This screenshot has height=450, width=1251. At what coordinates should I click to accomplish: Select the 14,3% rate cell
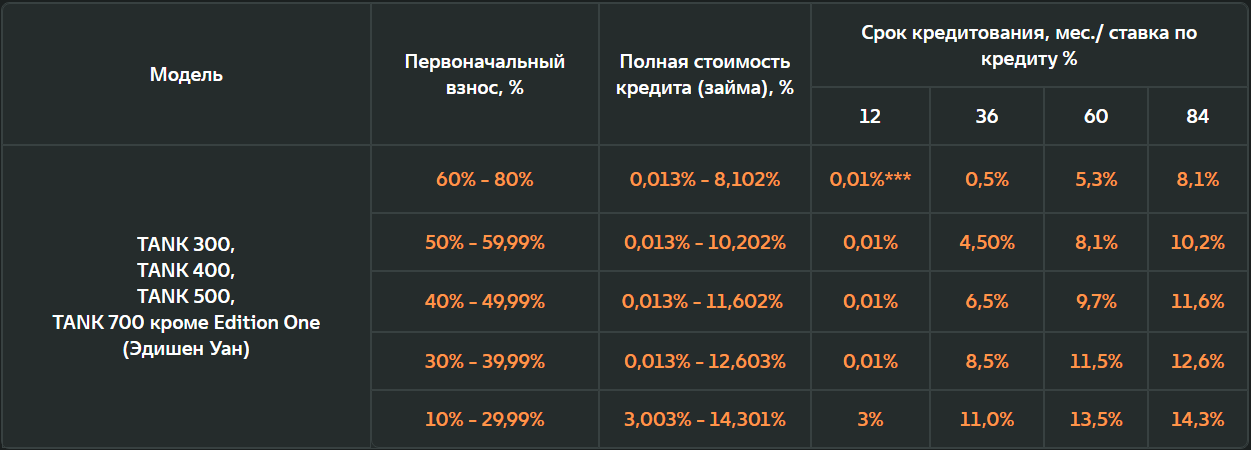1197,419
